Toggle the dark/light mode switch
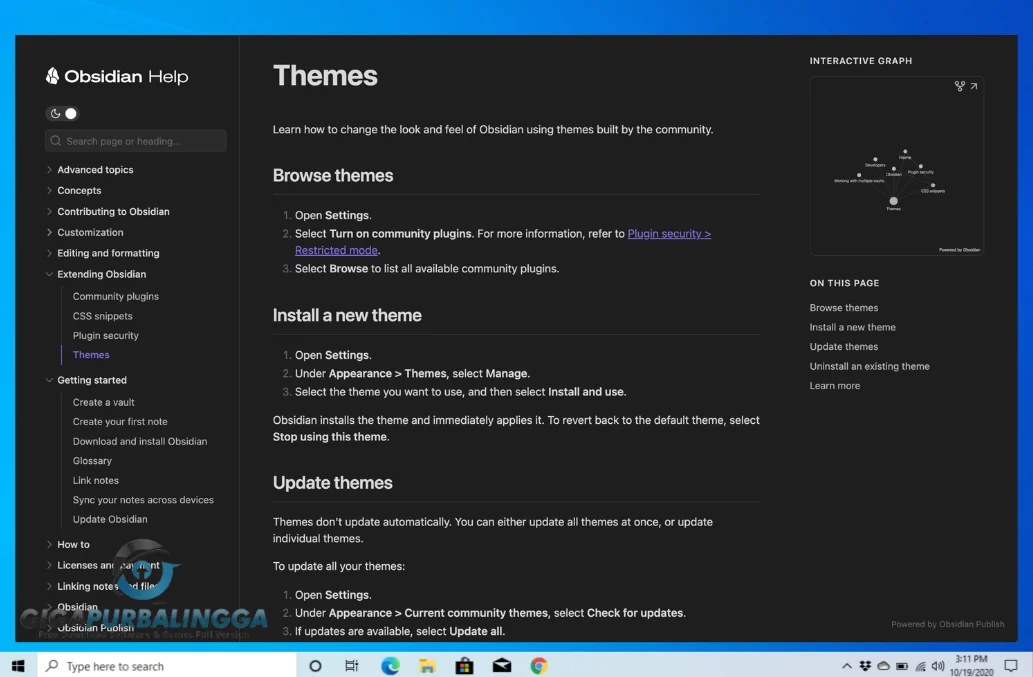The width and height of the screenshot is (1033, 677). click(x=63, y=113)
